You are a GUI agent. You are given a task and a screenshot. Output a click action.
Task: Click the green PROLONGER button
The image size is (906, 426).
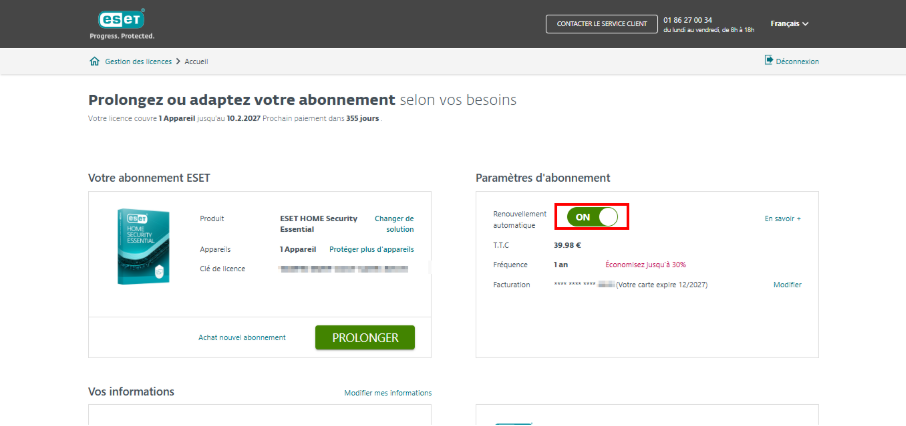(365, 338)
